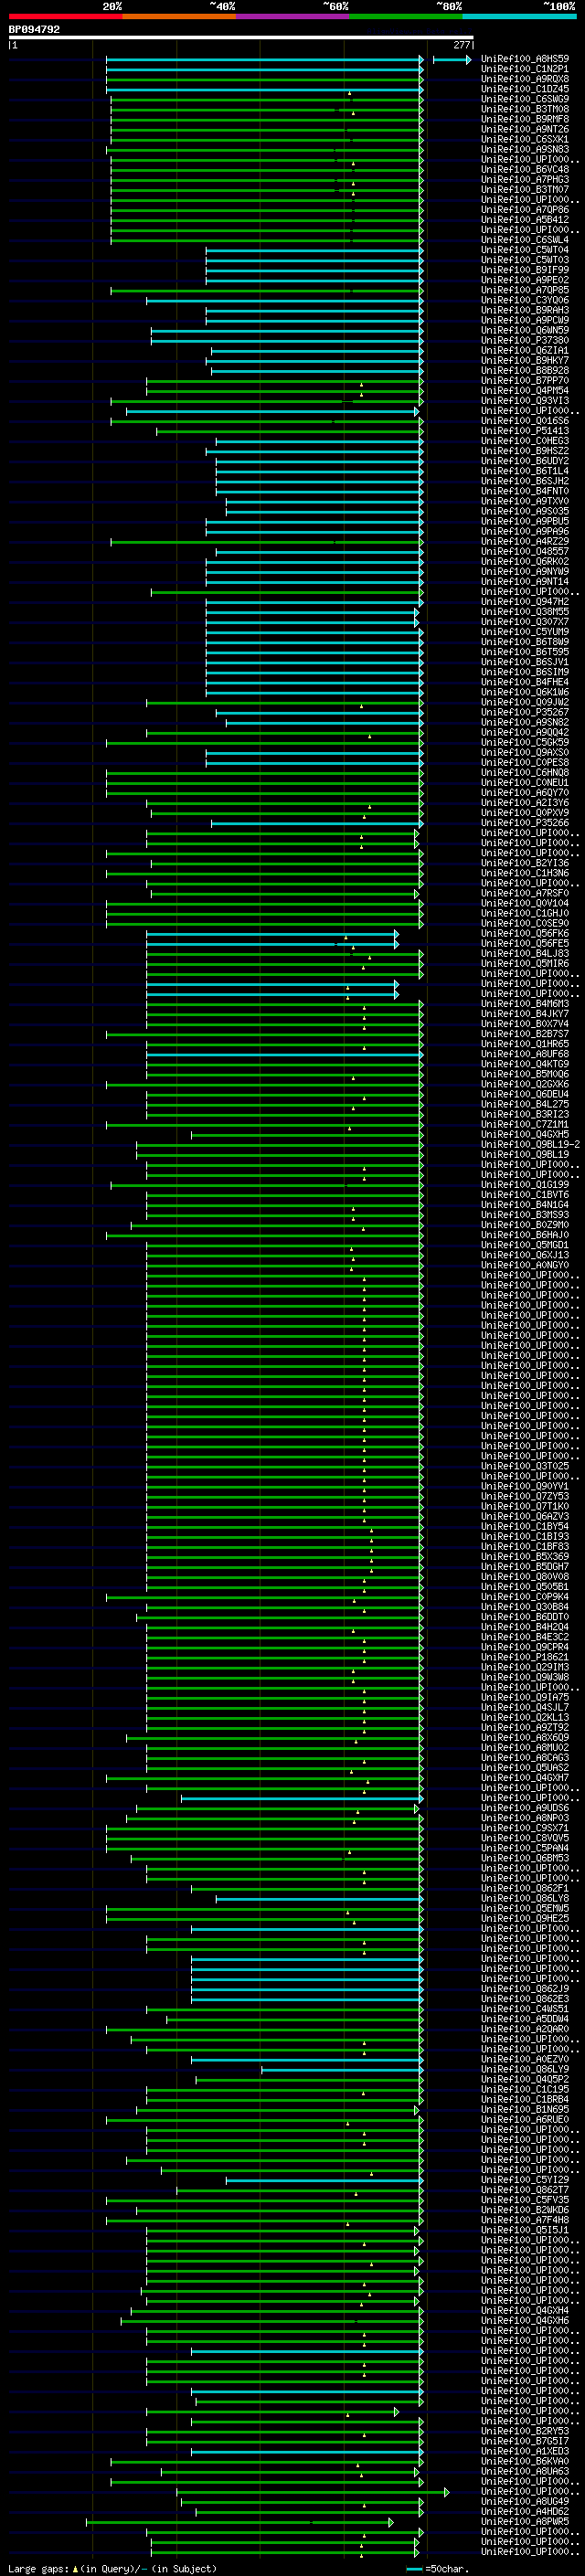Screen dimensions: 585x2576
Task: Select the UniRef100_A8UG49 label
Action: tap(525, 2501)
